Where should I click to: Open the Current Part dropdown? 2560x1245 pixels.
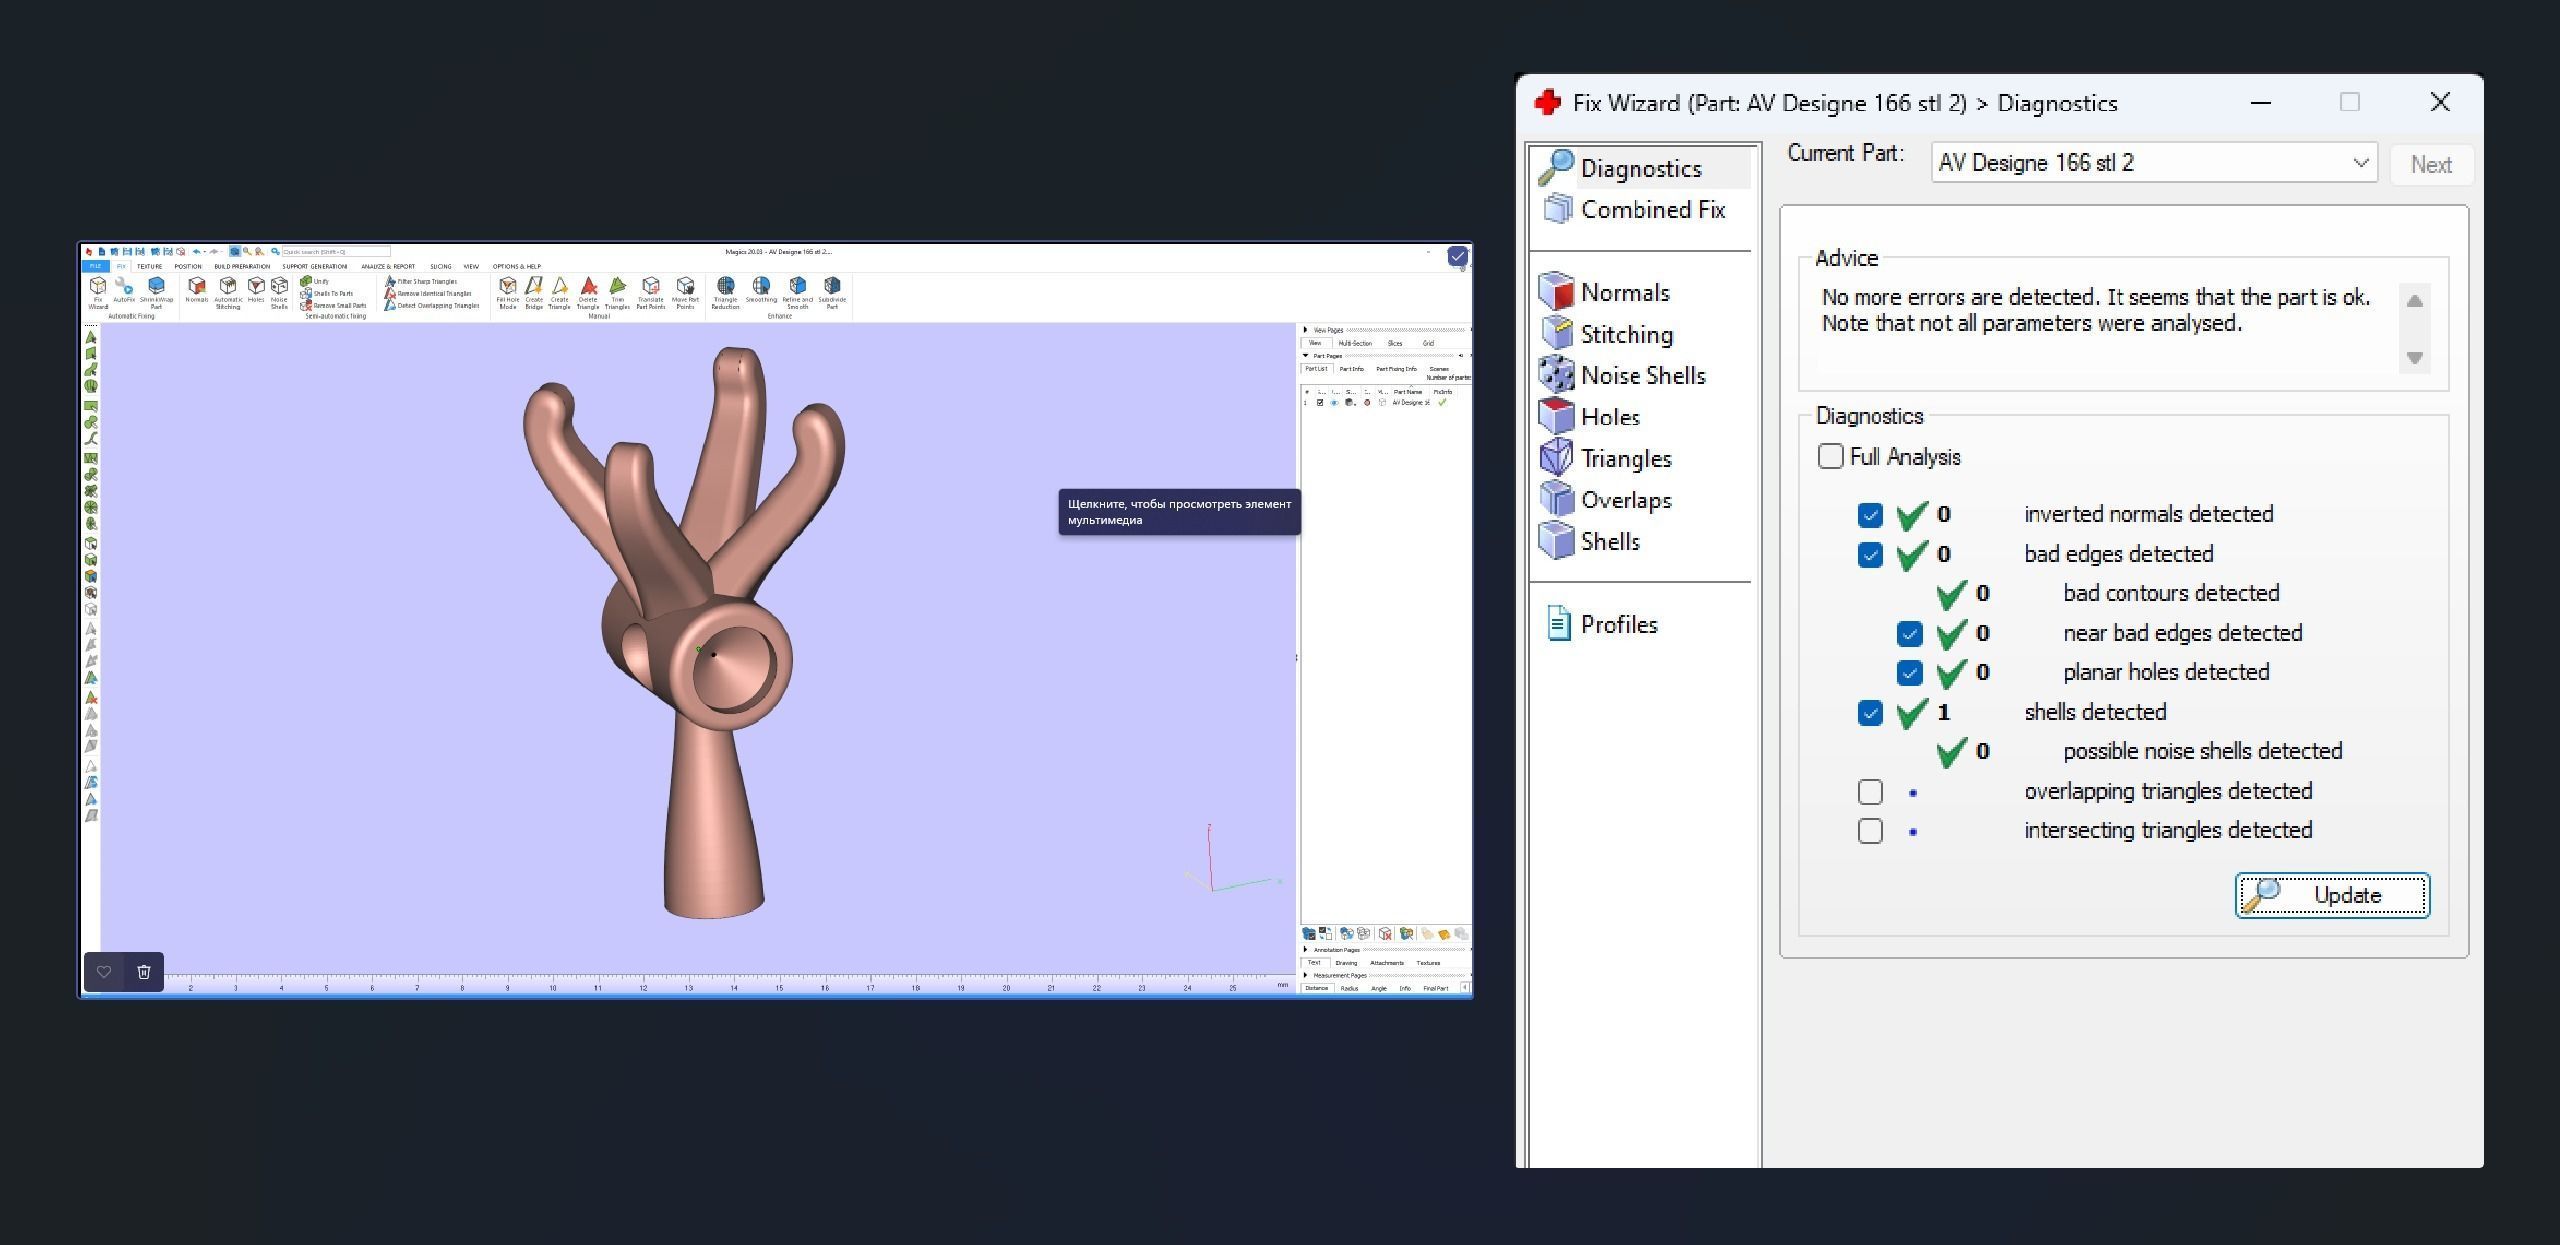(x=2361, y=163)
